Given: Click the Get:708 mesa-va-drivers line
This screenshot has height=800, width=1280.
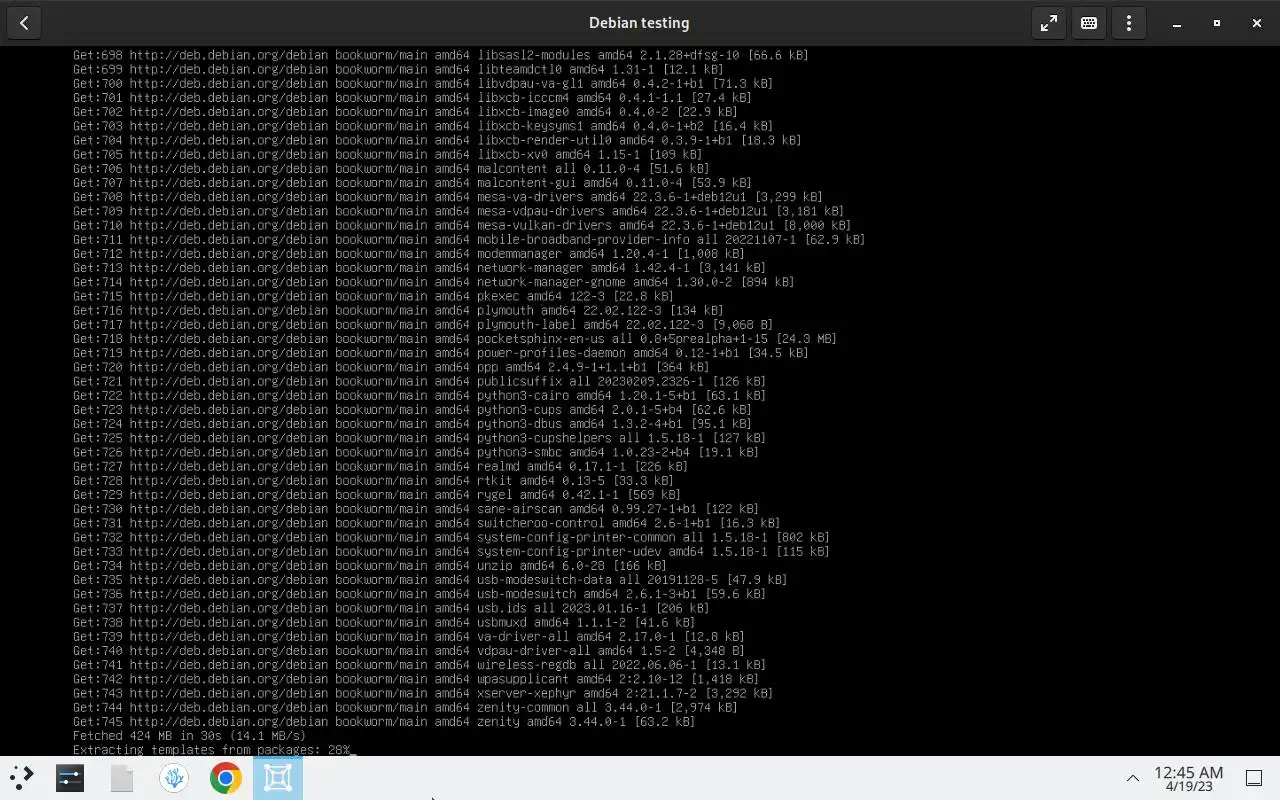Looking at the screenshot, I should tap(448, 197).
